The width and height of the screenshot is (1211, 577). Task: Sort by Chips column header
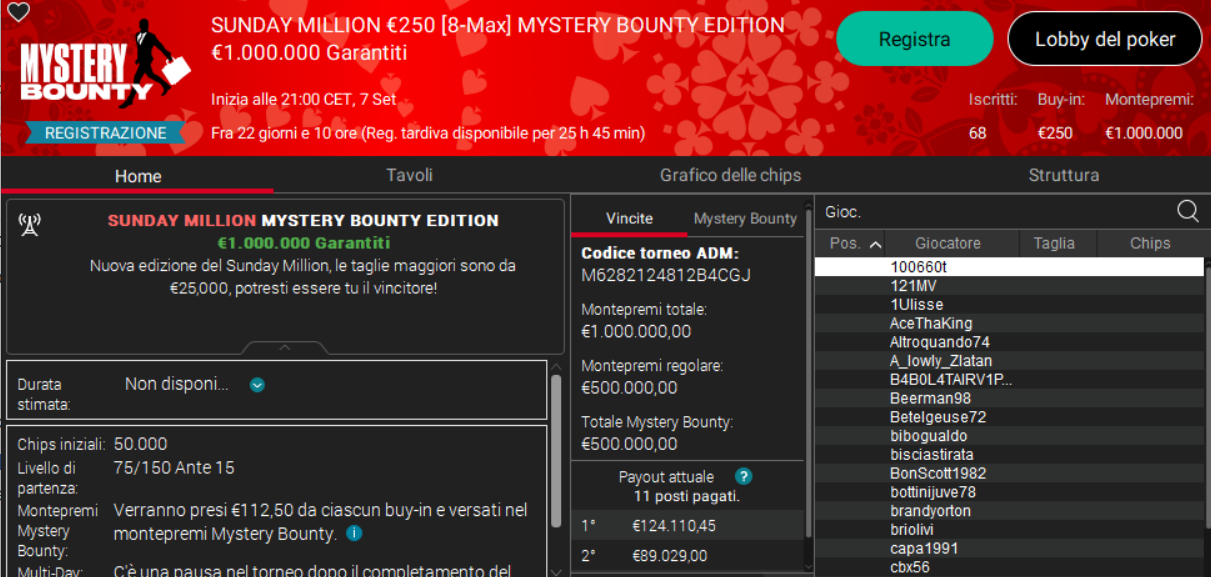[x=1150, y=243]
